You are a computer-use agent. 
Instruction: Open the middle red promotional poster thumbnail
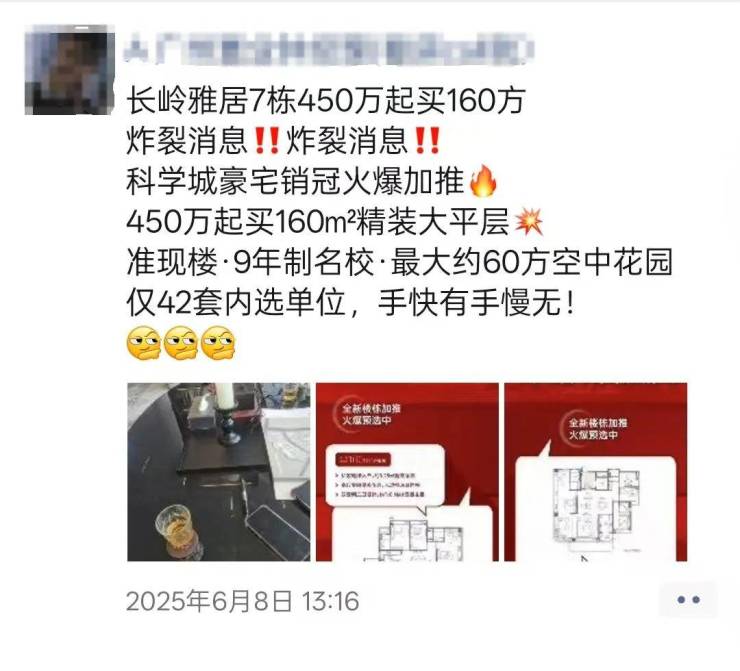(407, 472)
